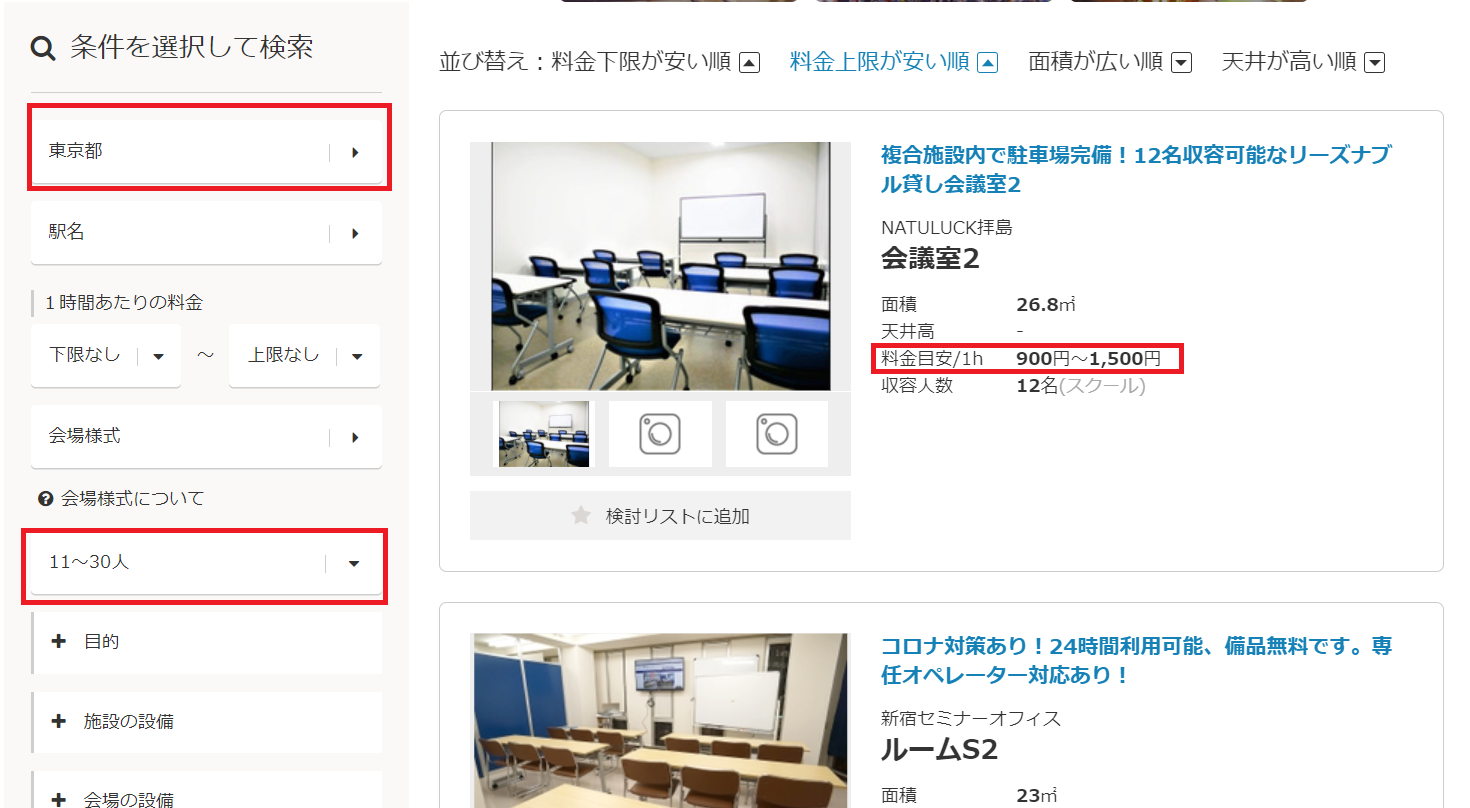
Task: Click the down arrow icon next to 面積が広い順
Action: coord(1181,63)
